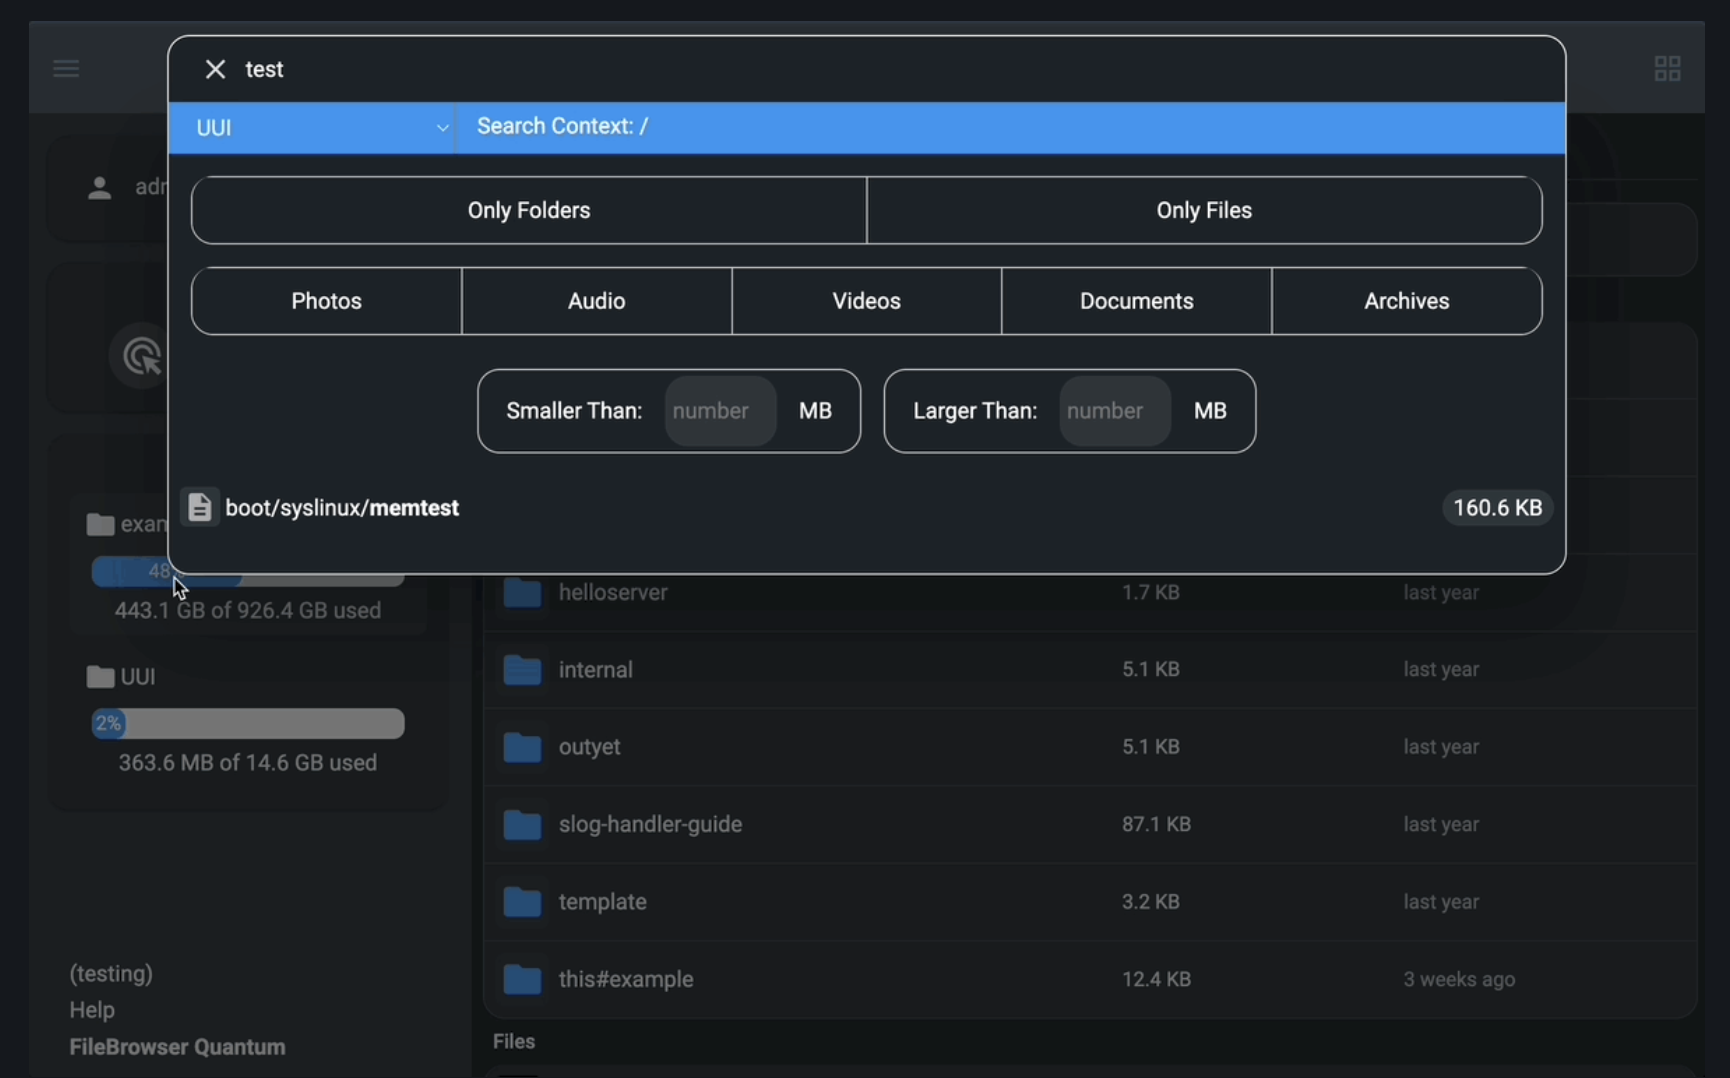Screen dimensions: 1730x1078
Task: Click the user profile icon in sidebar
Action: click(x=99, y=187)
